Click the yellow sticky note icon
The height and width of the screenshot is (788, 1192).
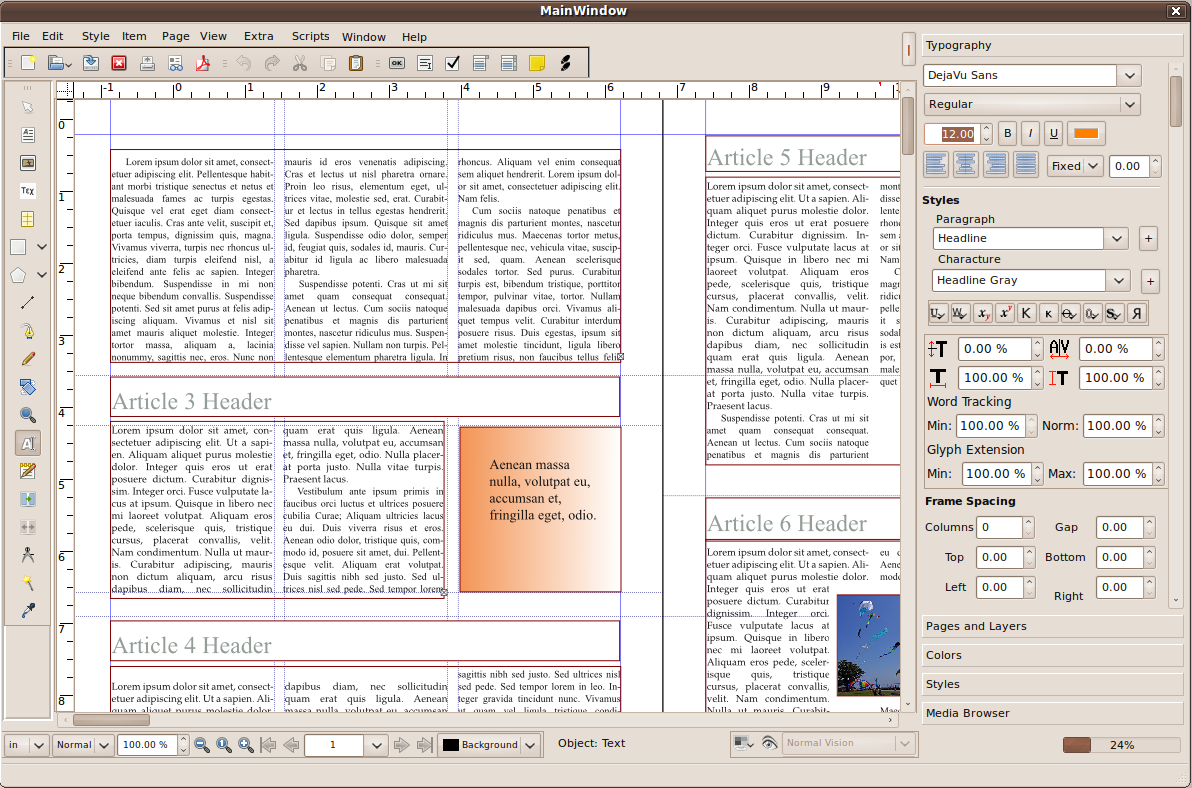537,63
